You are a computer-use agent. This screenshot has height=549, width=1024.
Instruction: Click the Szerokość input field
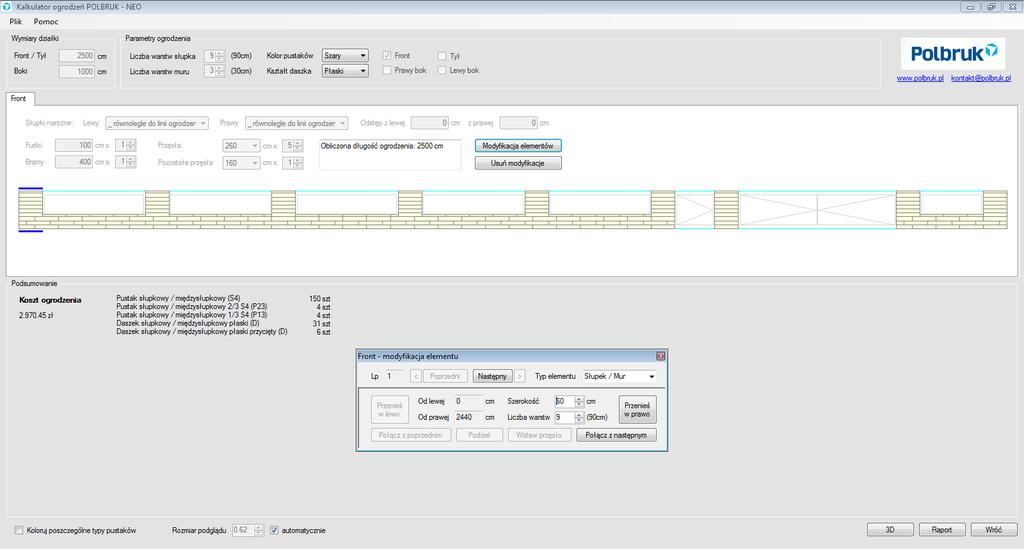pos(564,401)
